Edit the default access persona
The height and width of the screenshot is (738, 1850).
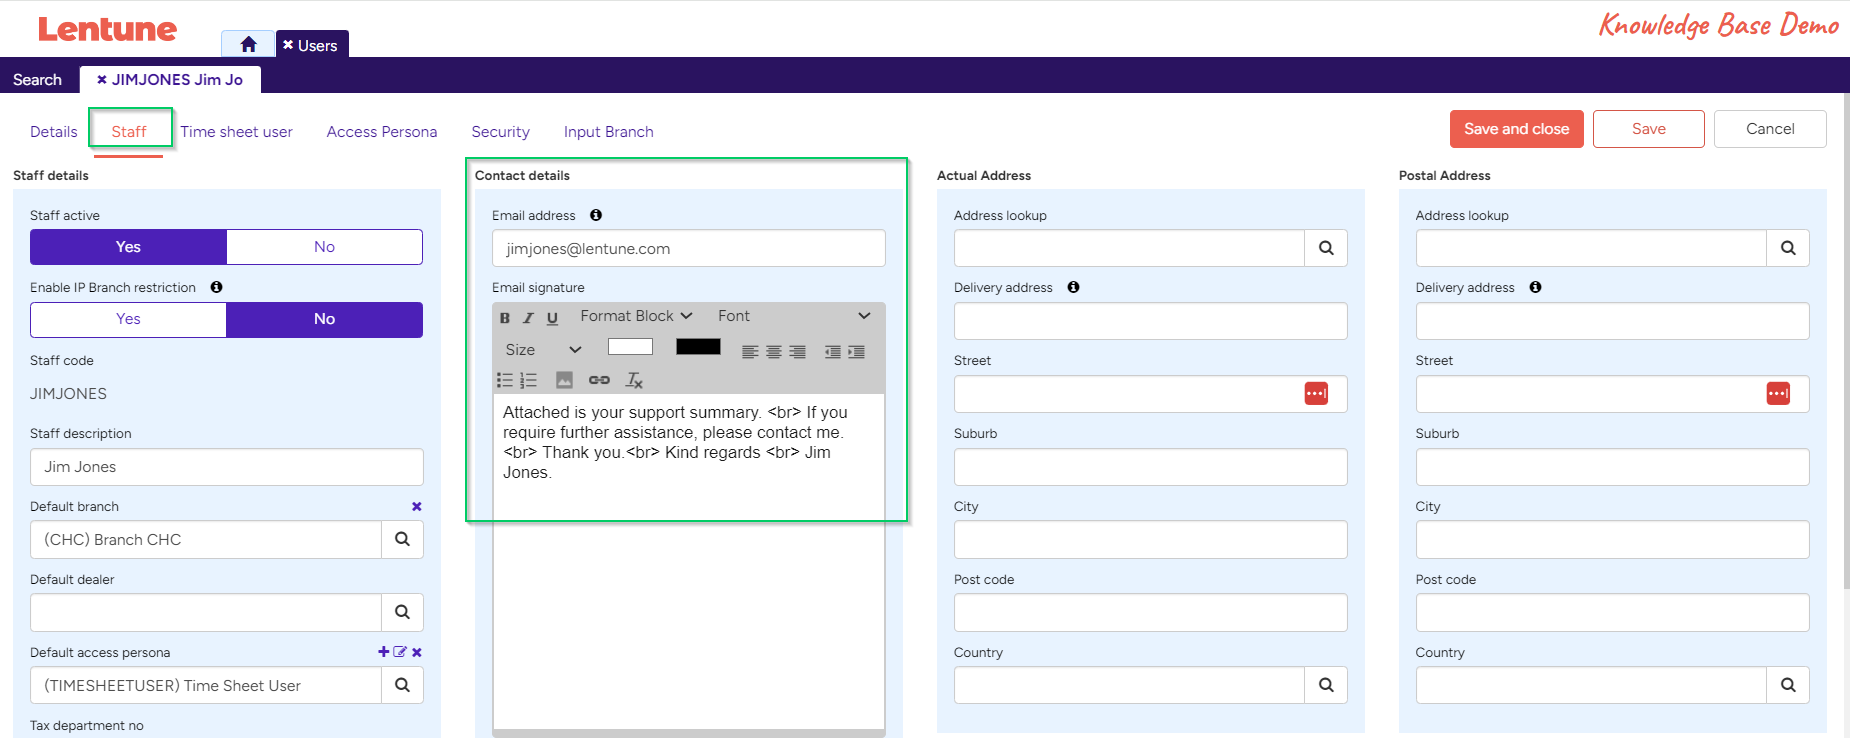(400, 652)
